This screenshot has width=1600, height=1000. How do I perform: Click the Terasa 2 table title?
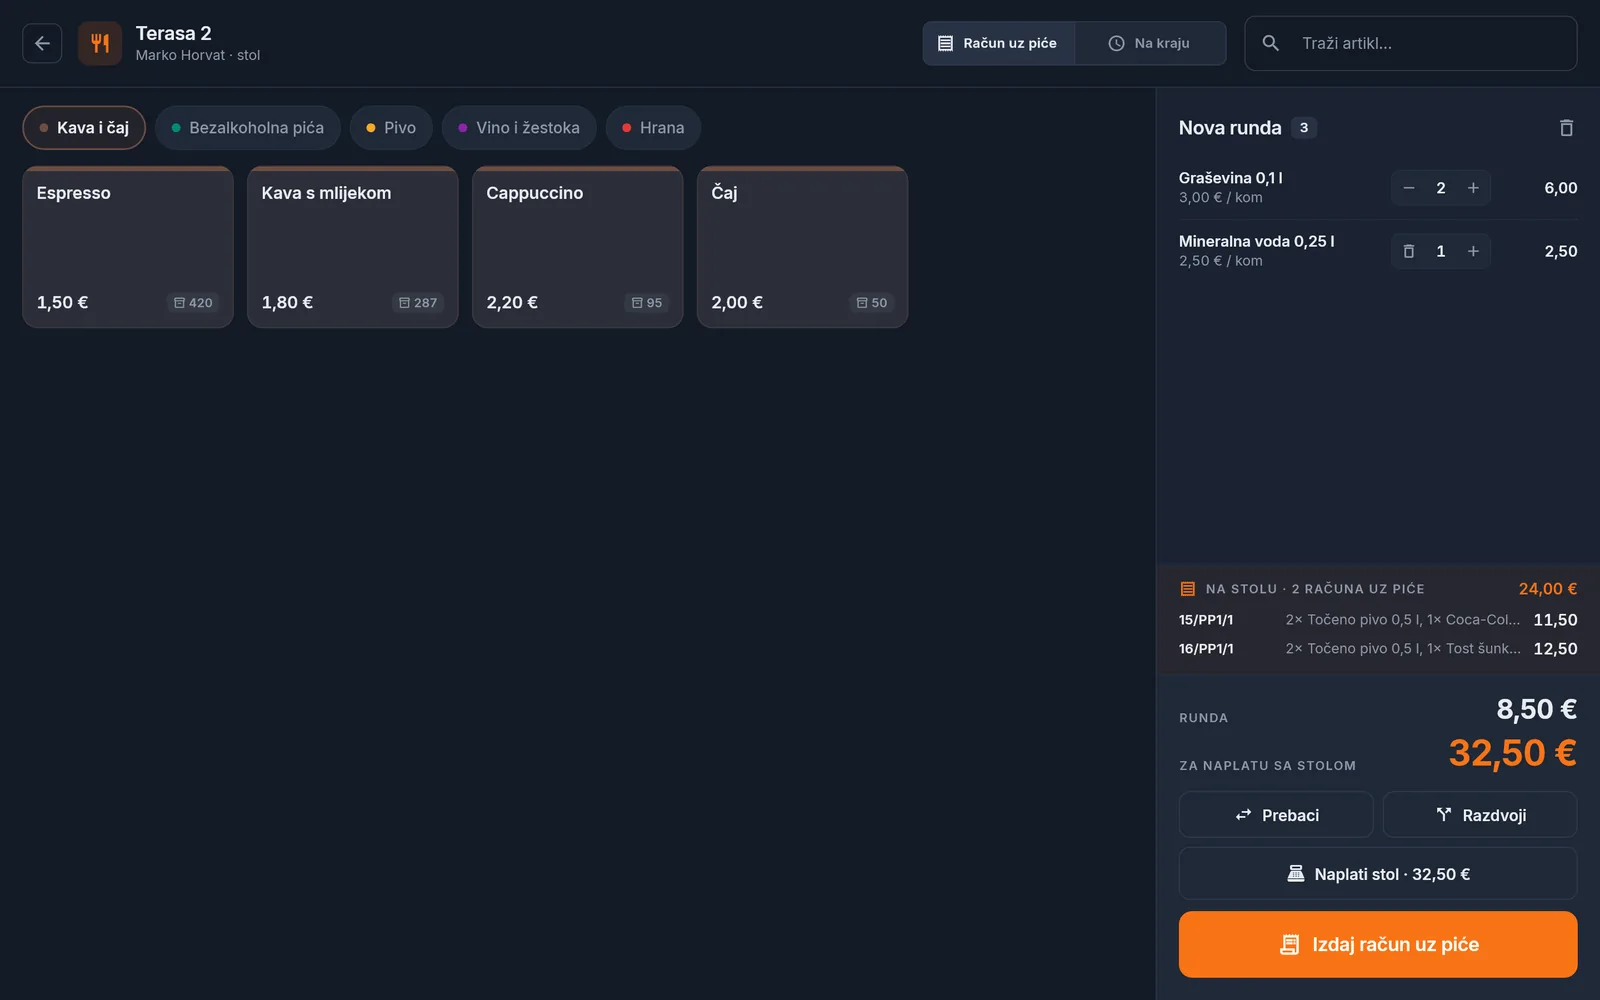[174, 33]
